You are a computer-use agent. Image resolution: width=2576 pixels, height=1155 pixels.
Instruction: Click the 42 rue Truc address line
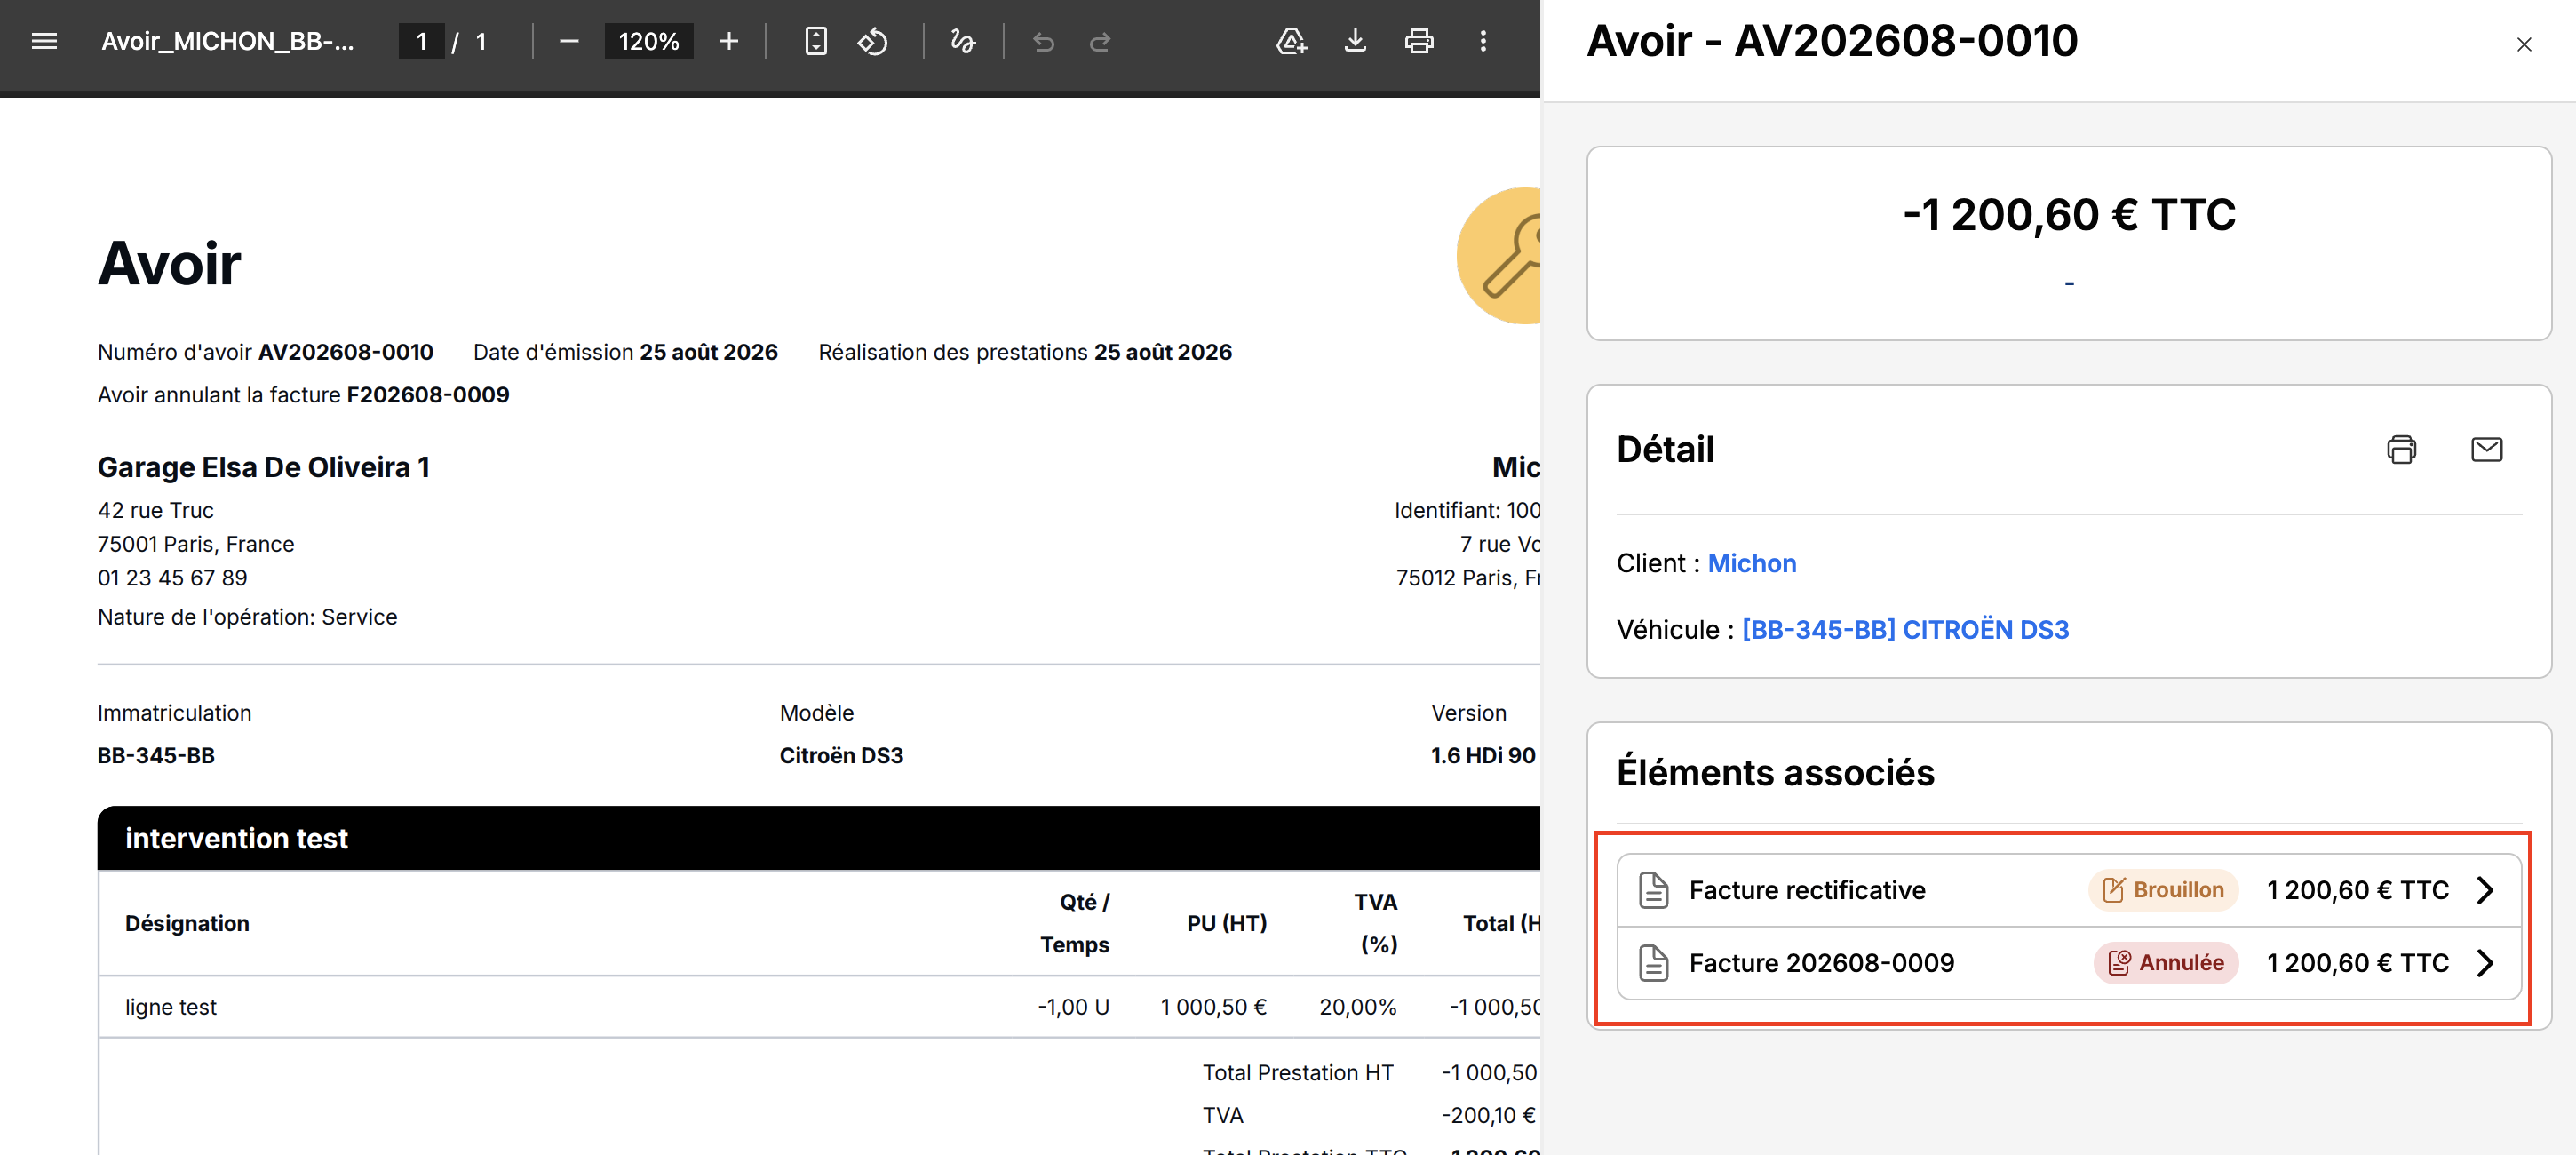click(x=155, y=510)
